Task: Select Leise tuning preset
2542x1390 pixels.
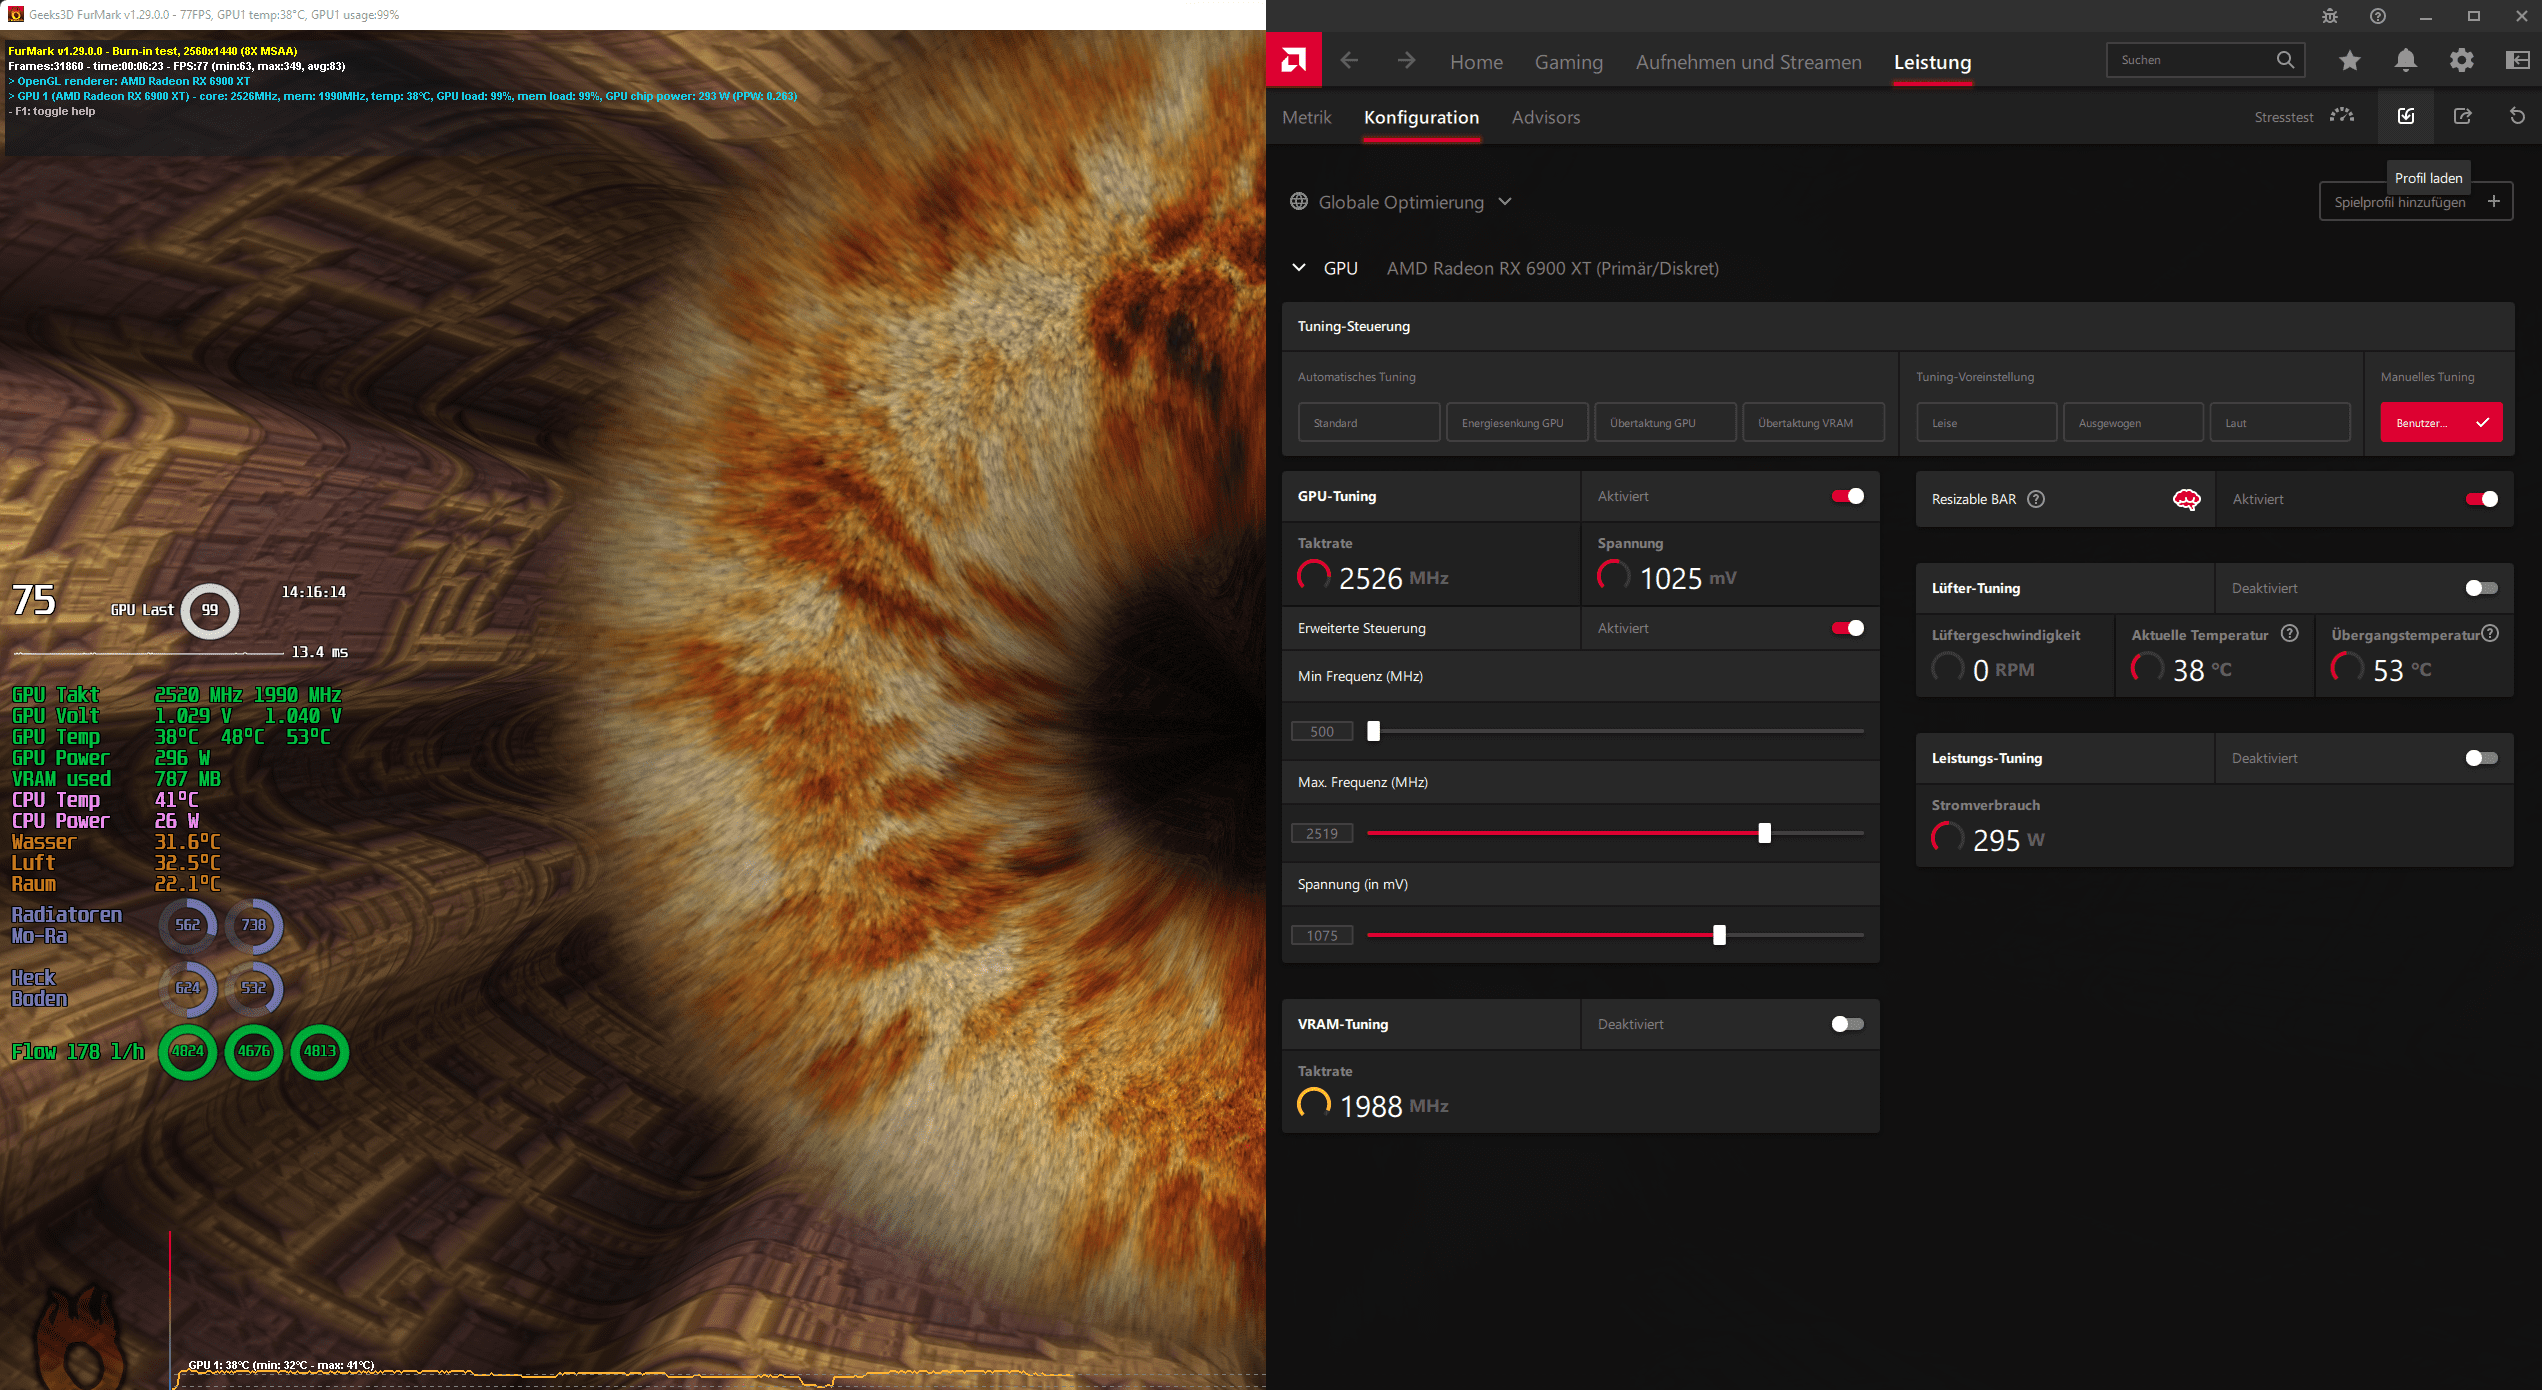Action: click(1986, 423)
